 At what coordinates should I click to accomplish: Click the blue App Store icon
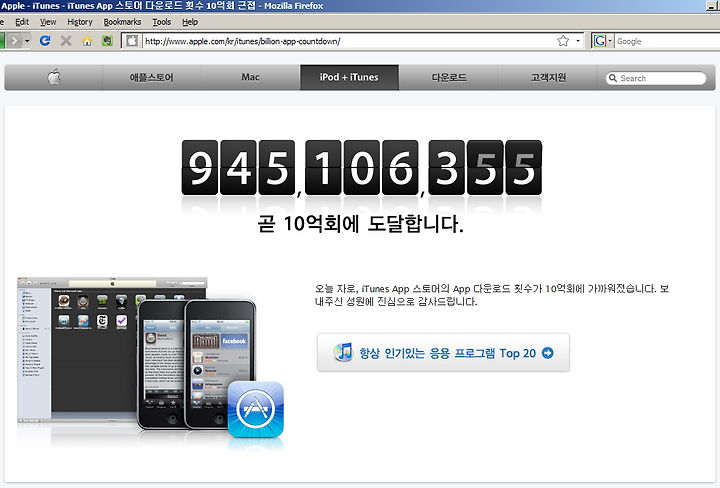(256, 409)
